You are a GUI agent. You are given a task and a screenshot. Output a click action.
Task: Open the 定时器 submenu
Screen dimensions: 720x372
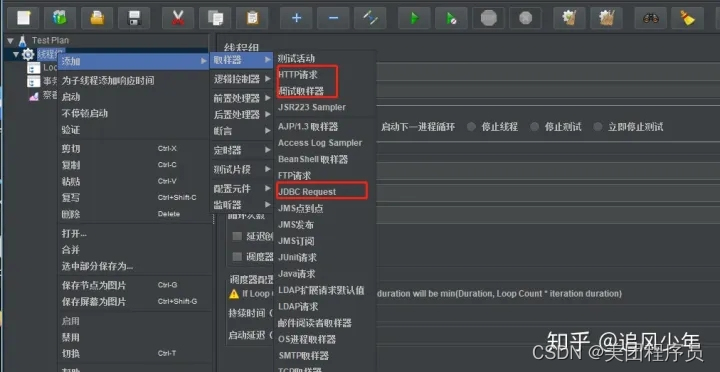(242, 150)
